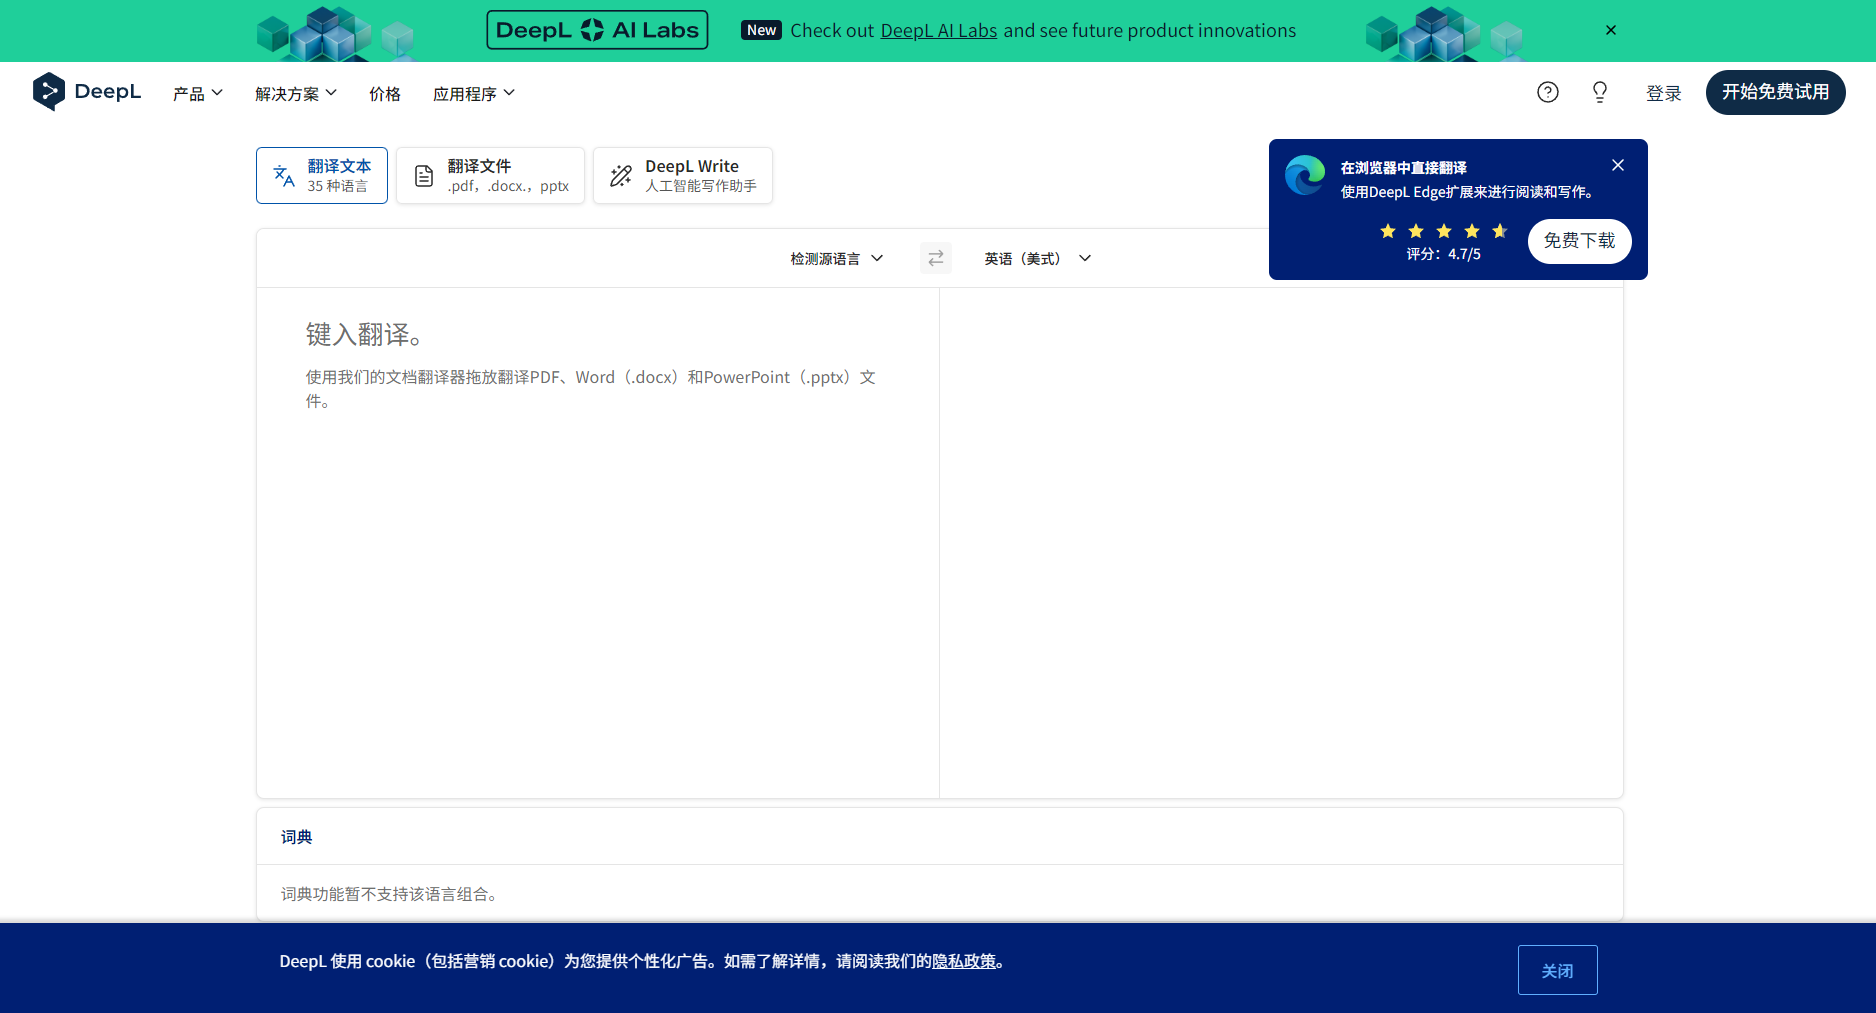Click the translation output area

click(1281, 543)
